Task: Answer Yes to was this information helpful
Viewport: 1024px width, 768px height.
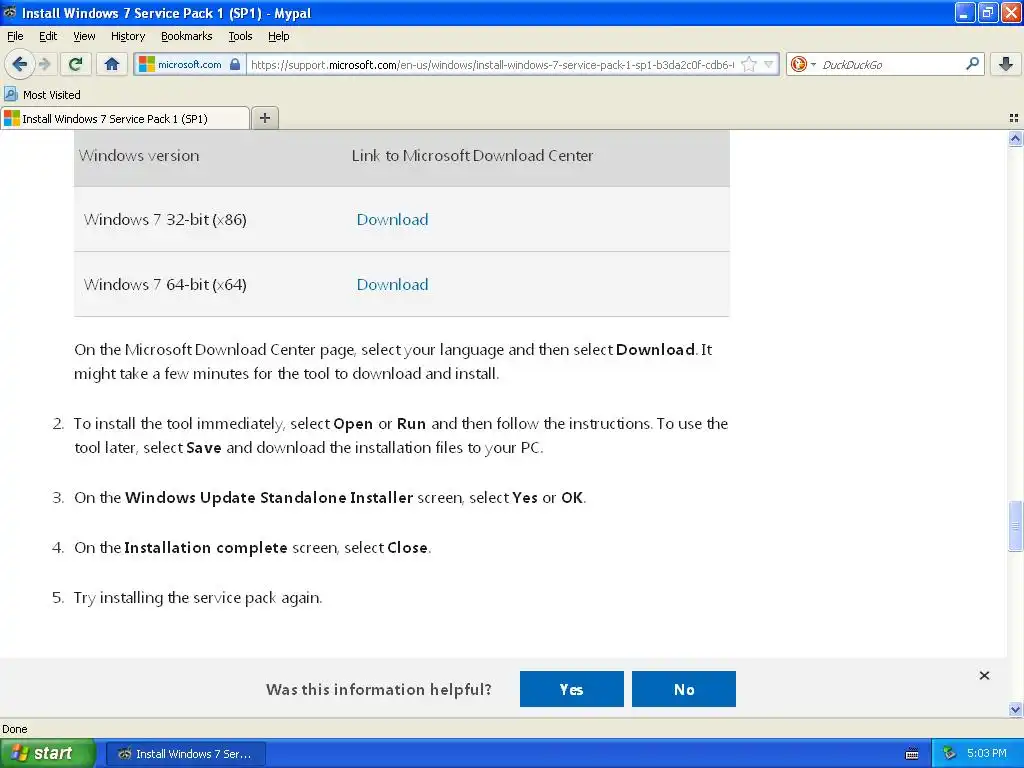Action: coord(571,689)
